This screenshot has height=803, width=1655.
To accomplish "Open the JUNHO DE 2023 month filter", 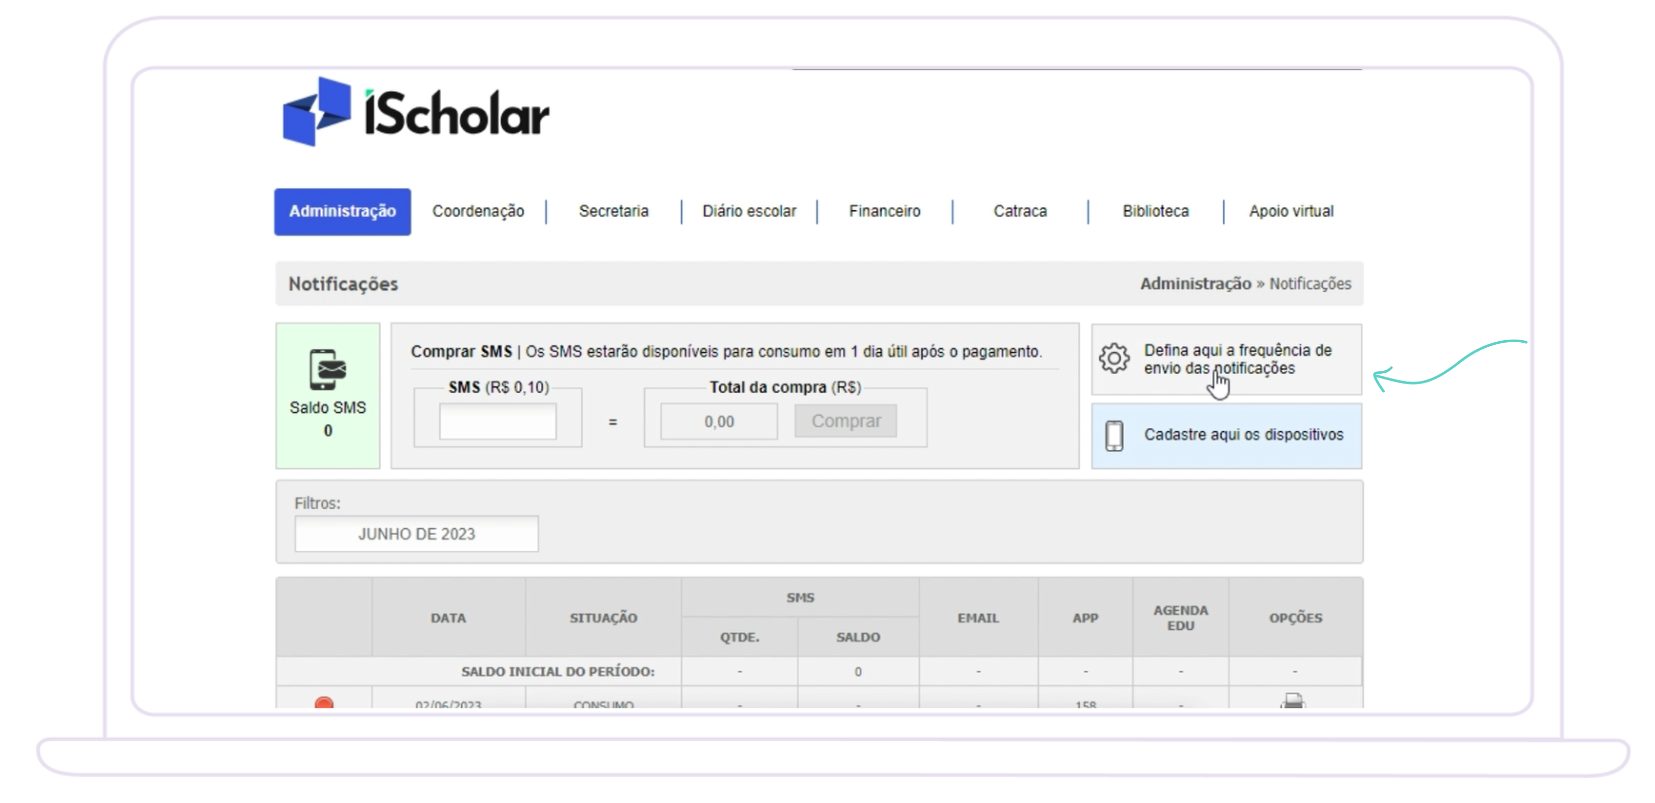I will coord(417,534).
